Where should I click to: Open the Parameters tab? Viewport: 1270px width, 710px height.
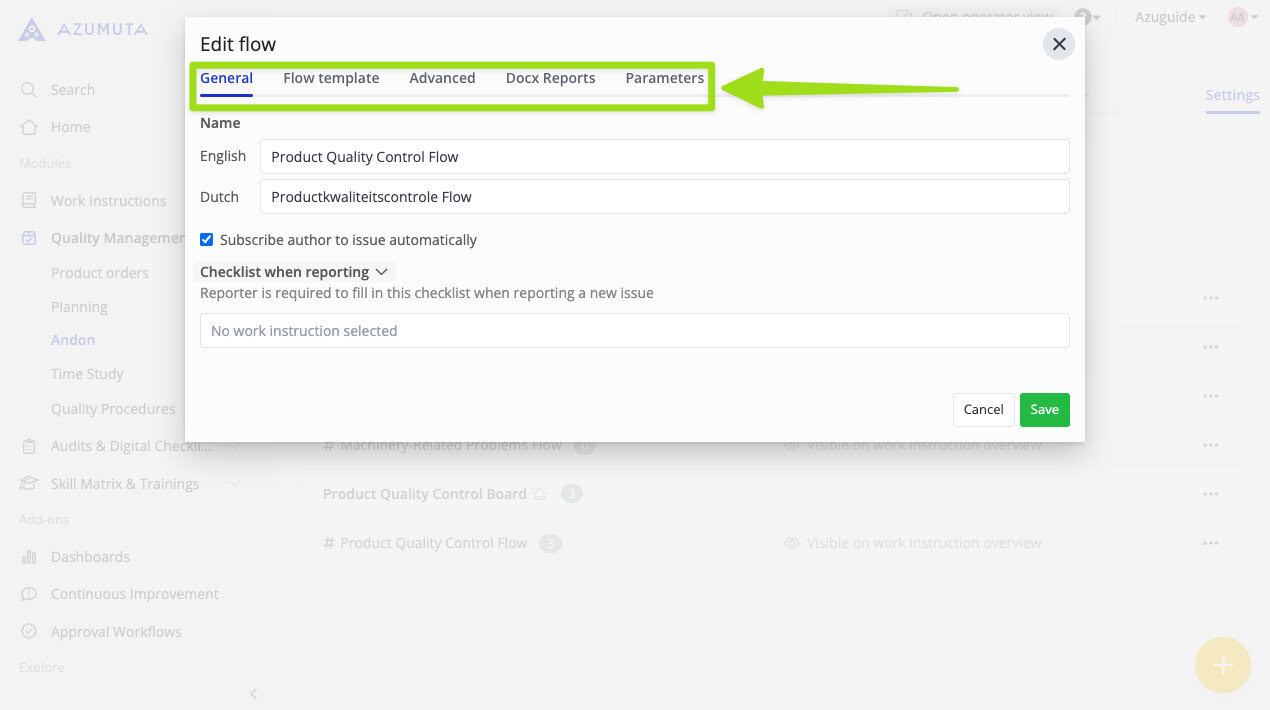[x=665, y=78]
